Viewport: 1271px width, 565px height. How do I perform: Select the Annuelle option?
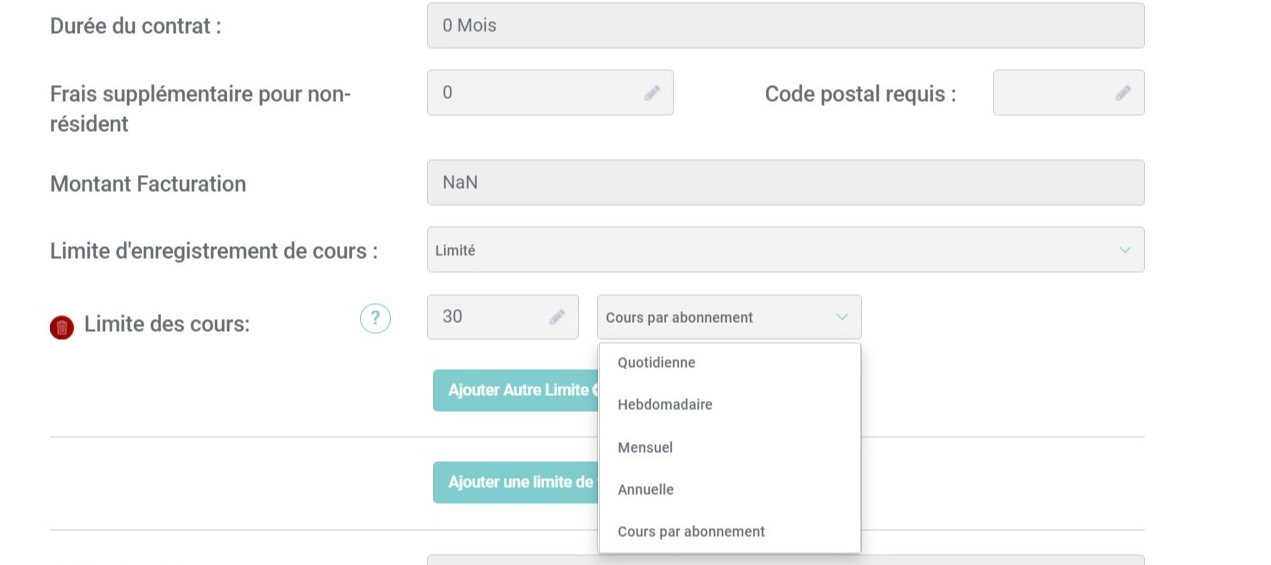645,490
